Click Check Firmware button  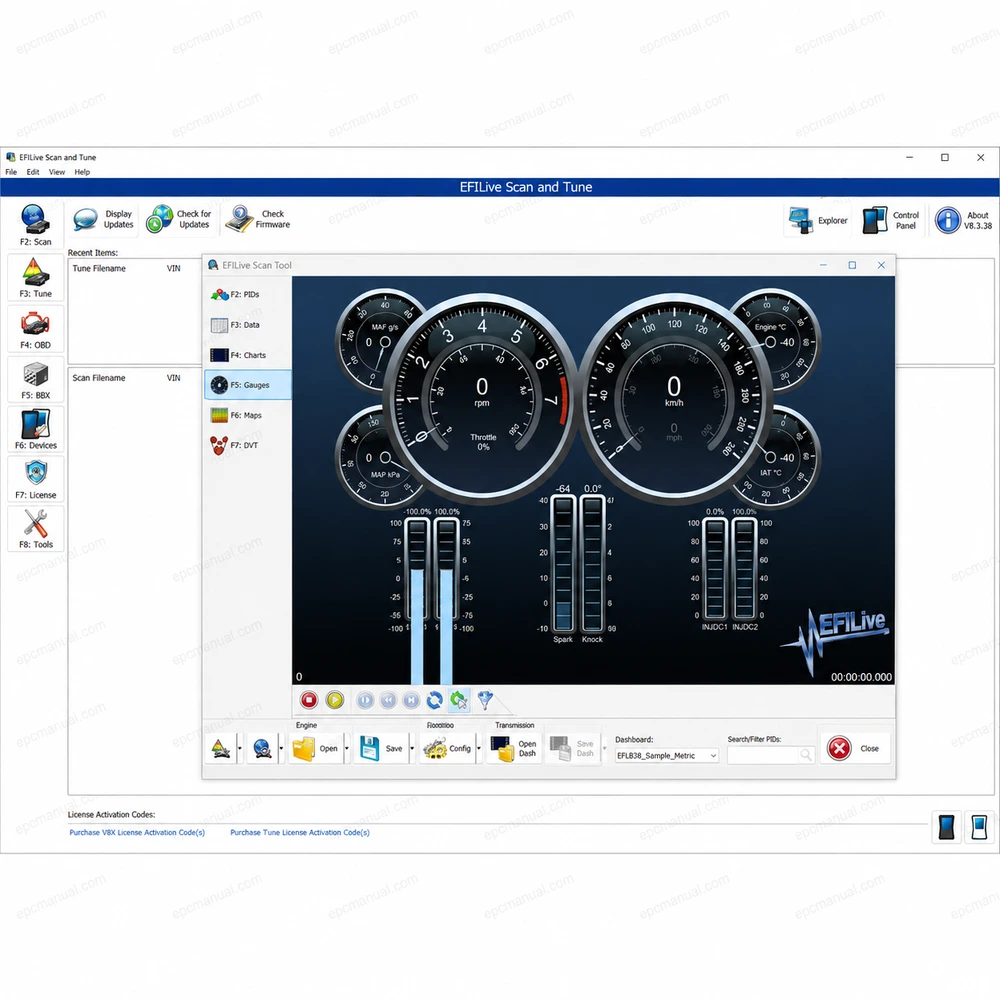258,219
